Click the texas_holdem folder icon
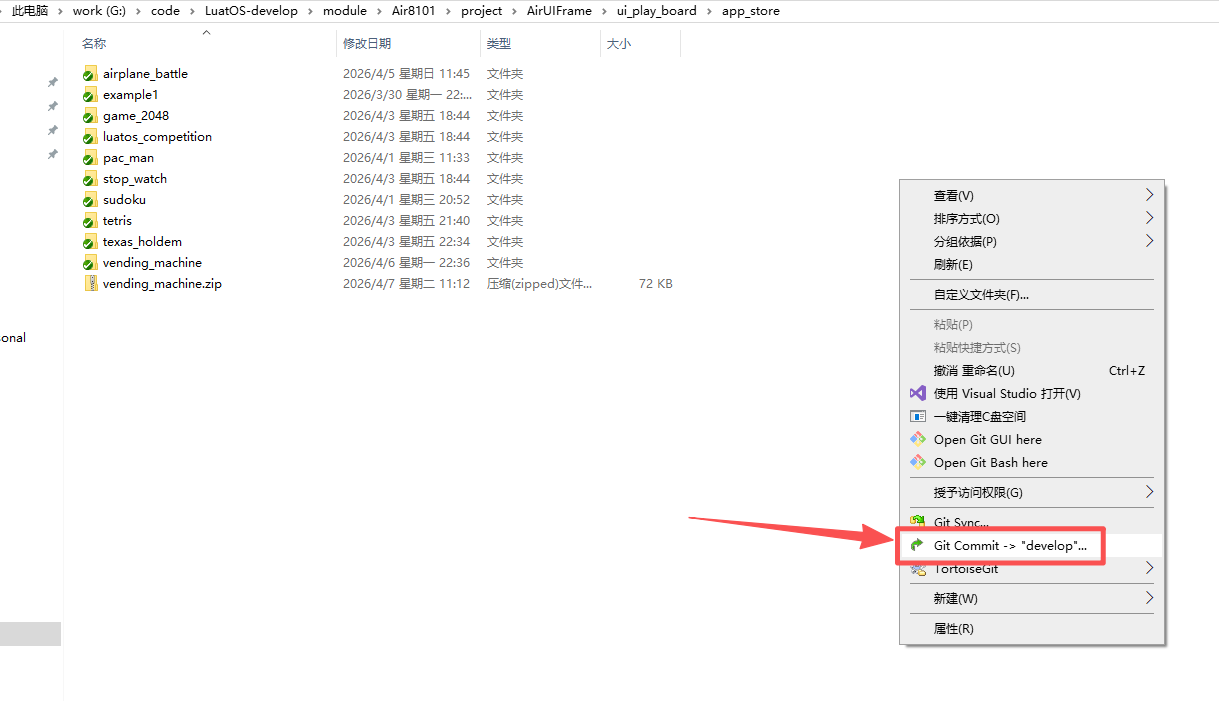 (90, 242)
